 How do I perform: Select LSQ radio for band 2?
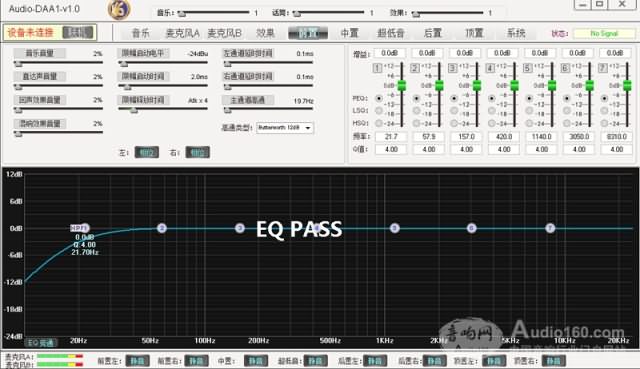pyautogui.click(x=416, y=111)
